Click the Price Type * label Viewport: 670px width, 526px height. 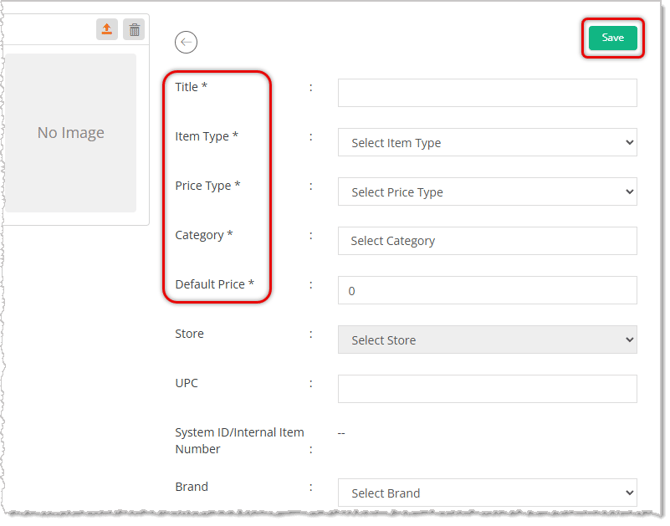[x=208, y=186]
